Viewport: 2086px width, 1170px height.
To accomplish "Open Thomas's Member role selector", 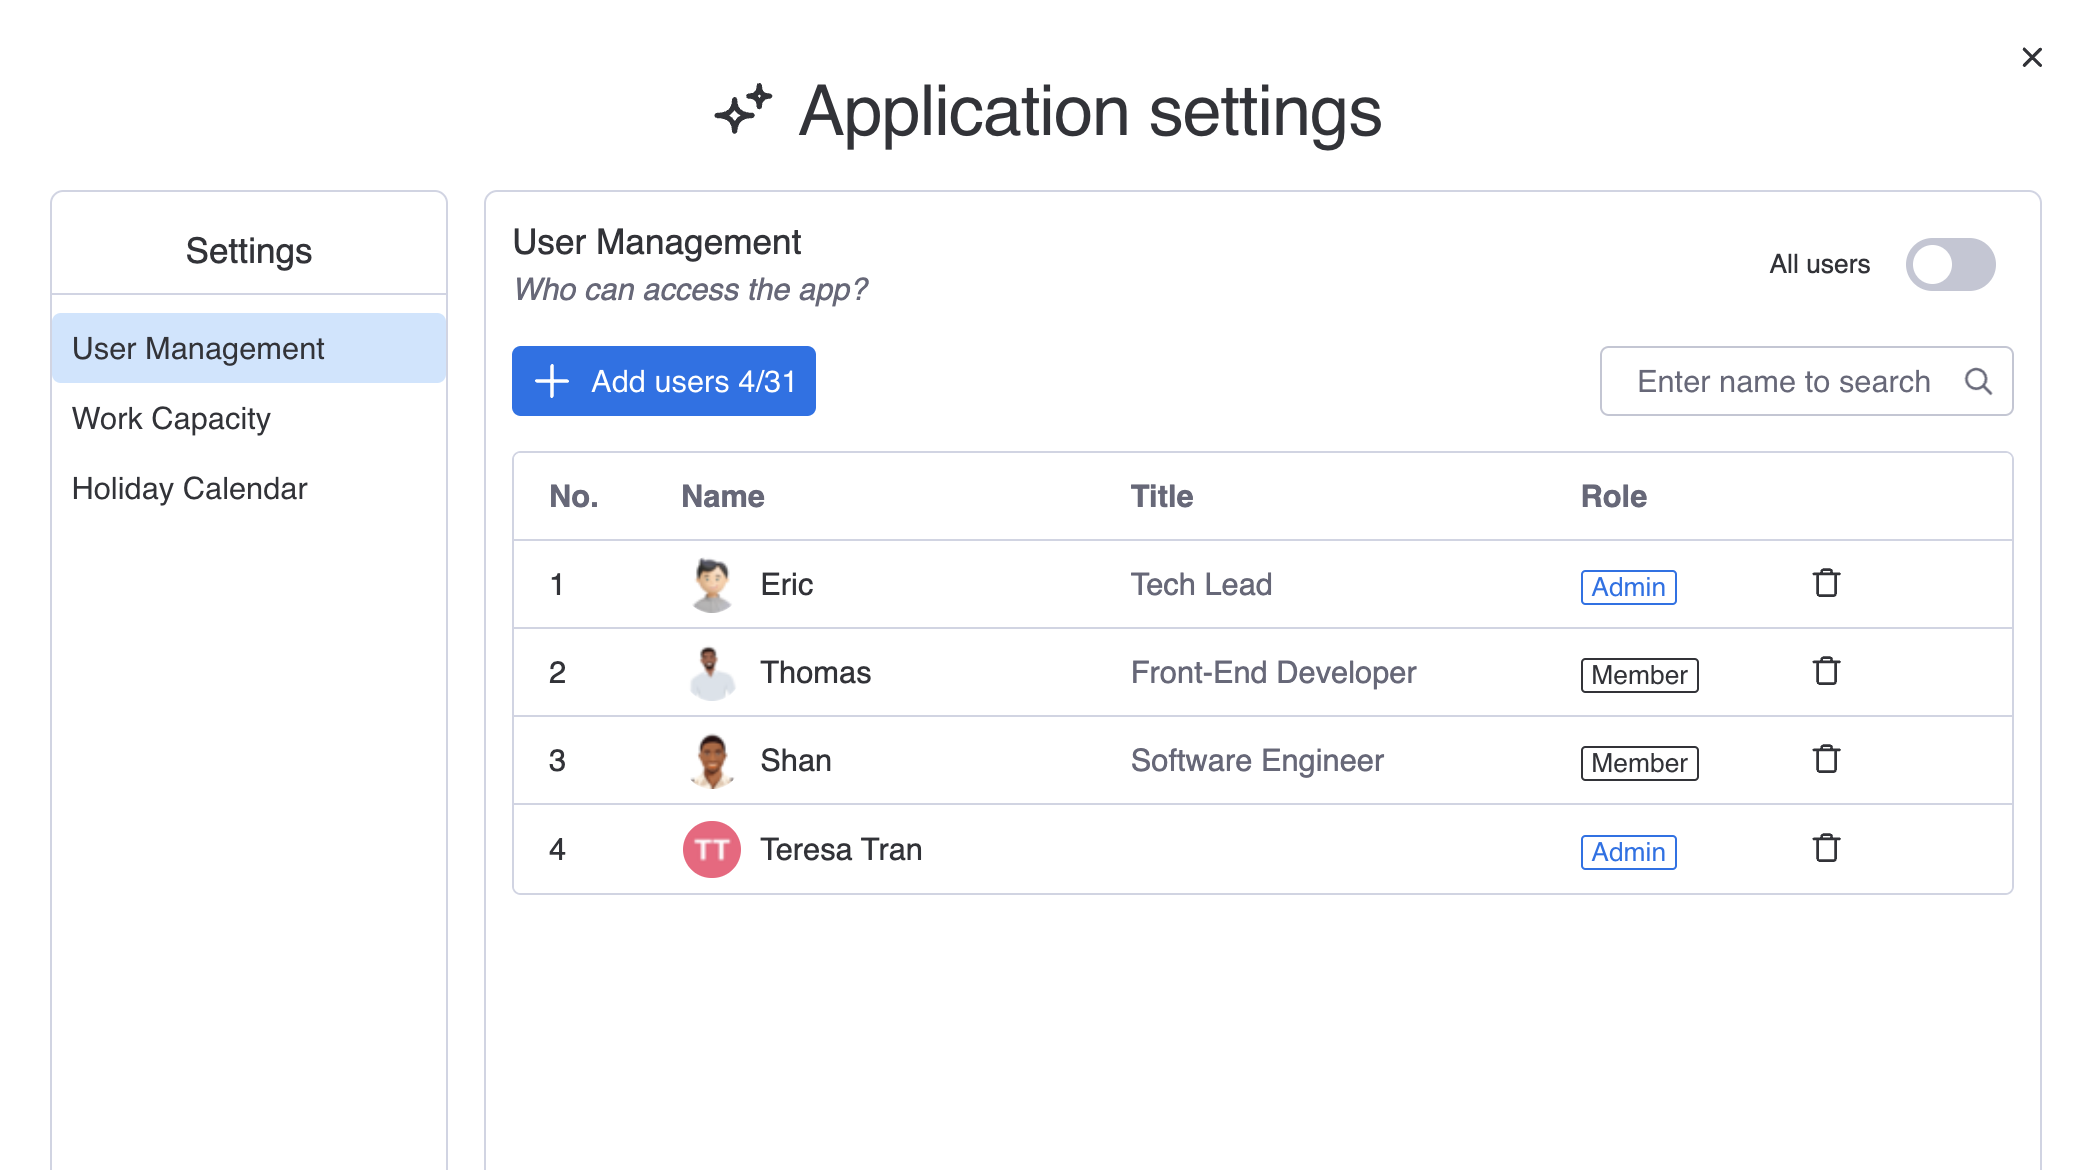I will click(1638, 675).
